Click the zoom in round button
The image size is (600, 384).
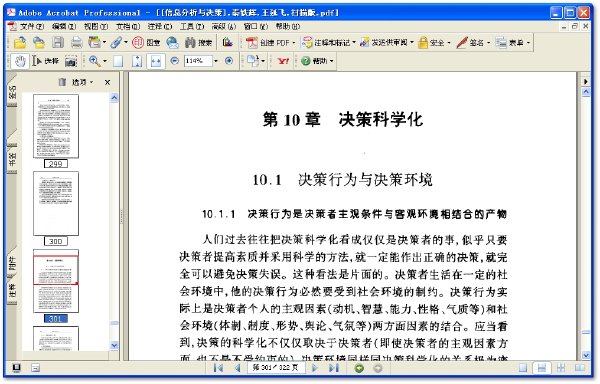tap(229, 61)
